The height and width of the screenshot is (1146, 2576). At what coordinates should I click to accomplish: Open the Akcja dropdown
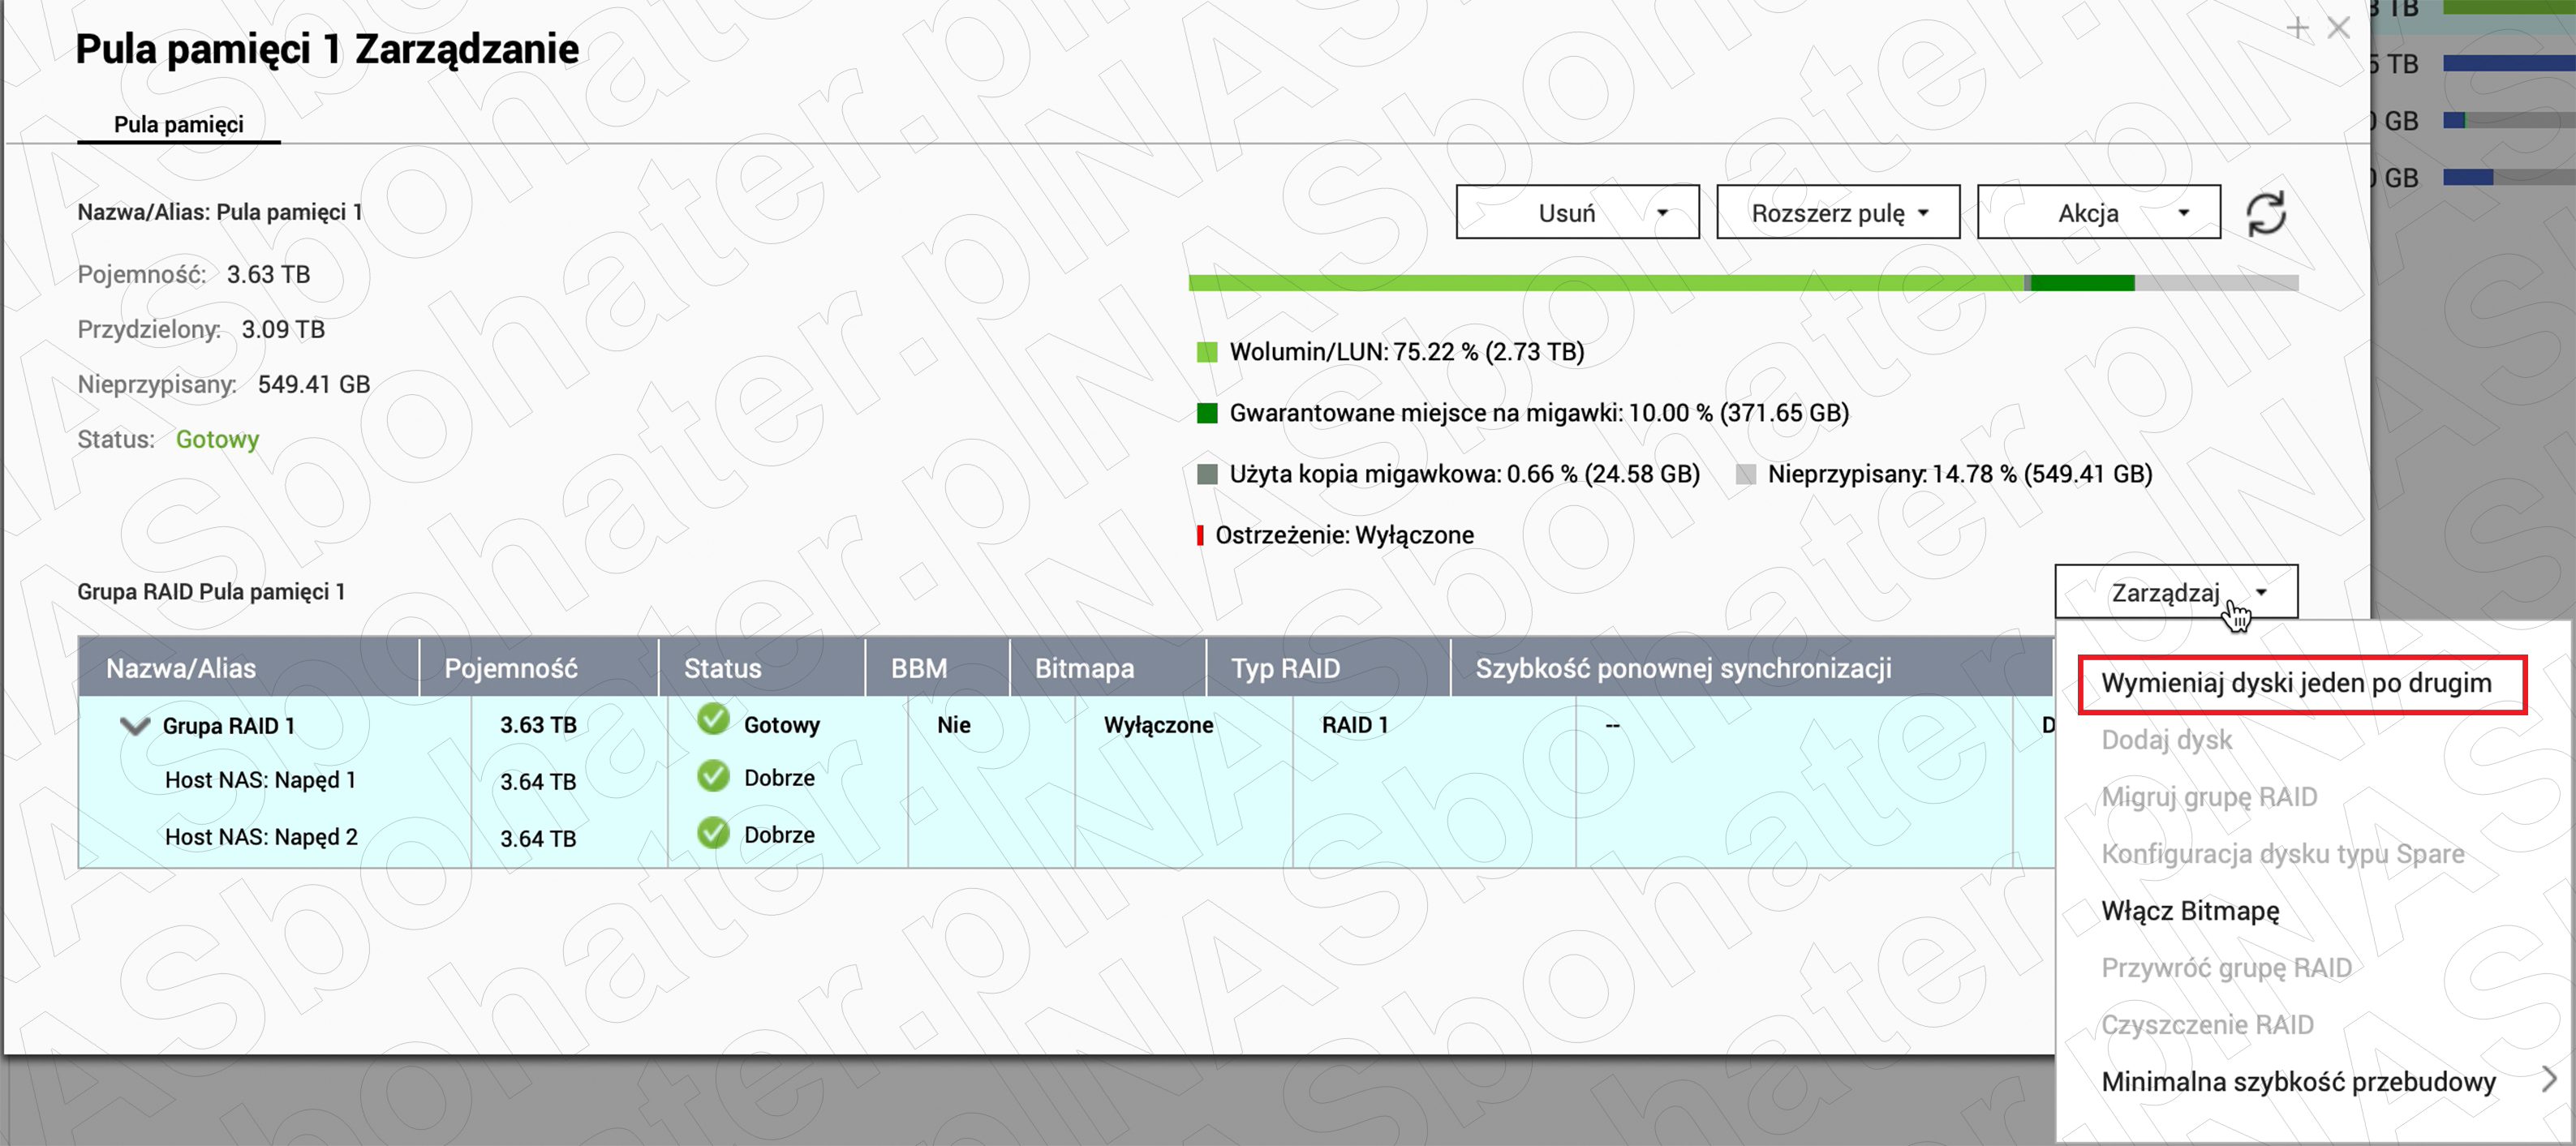[x=2098, y=212]
